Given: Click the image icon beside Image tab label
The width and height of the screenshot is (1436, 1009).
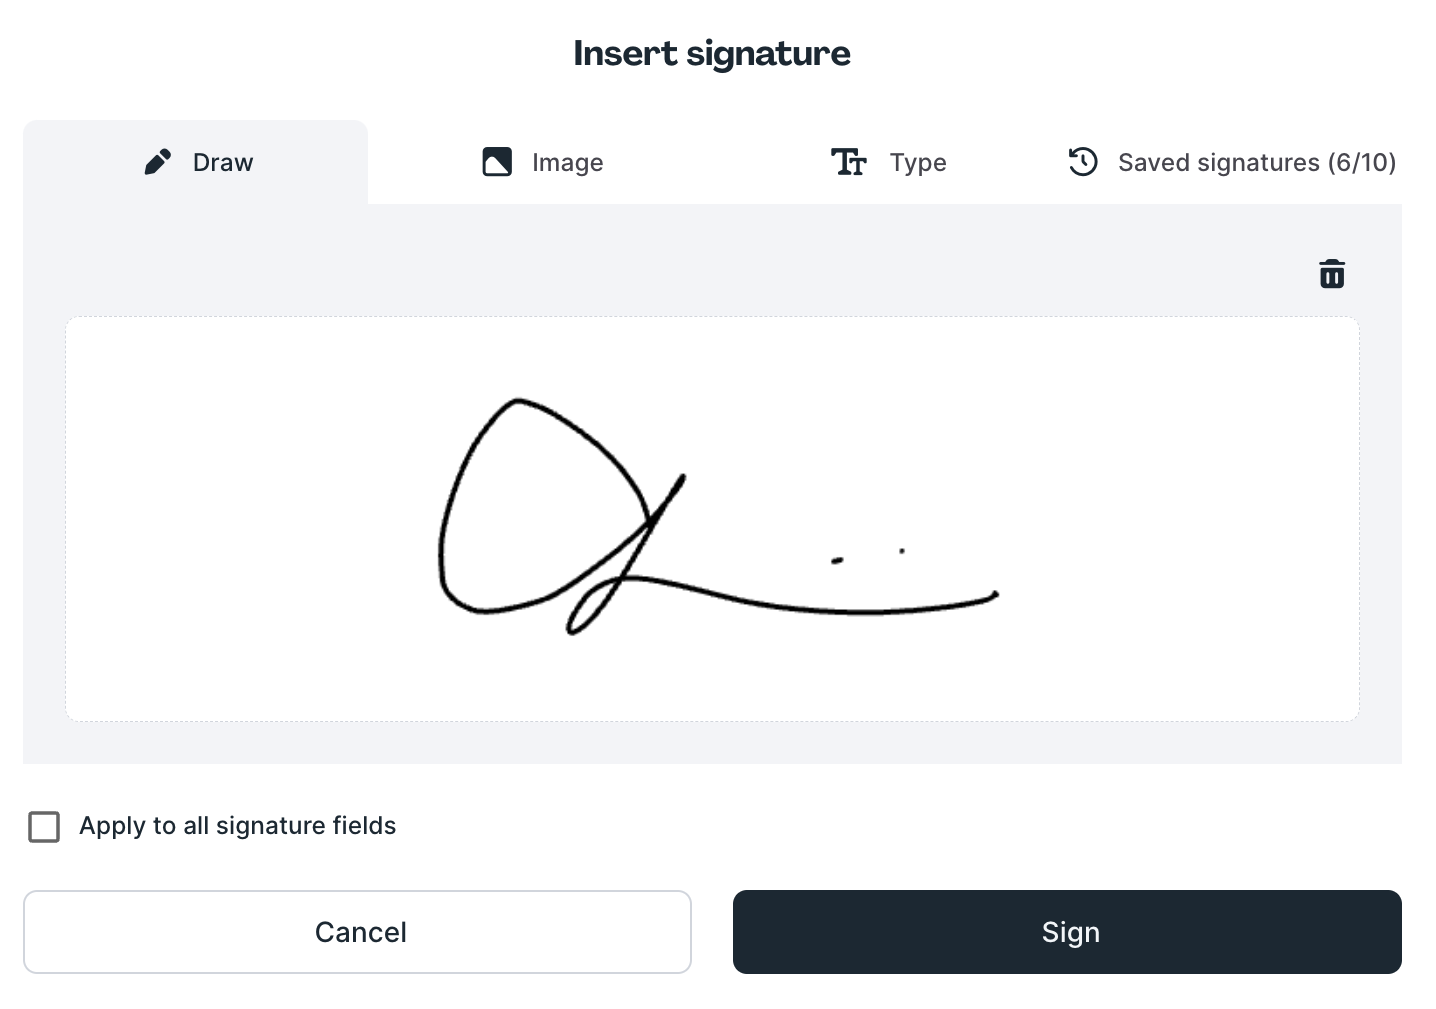Looking at the screenshot, I should 497,161.
